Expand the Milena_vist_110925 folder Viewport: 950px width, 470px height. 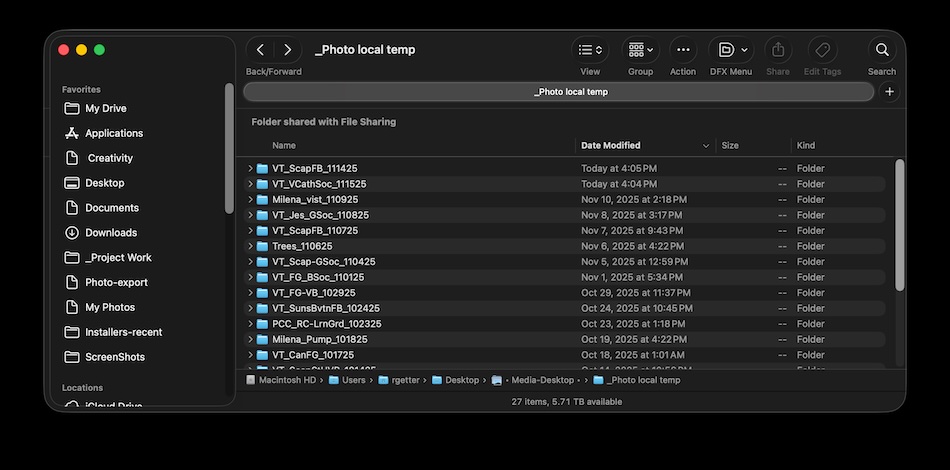click(x=250, y=199)
